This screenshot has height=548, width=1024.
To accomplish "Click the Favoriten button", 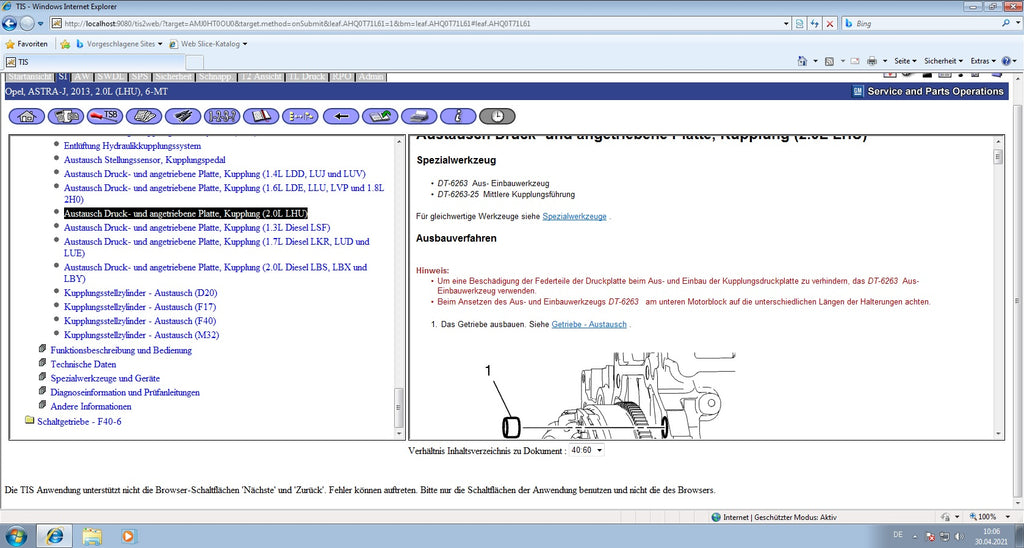I will 27,44.
